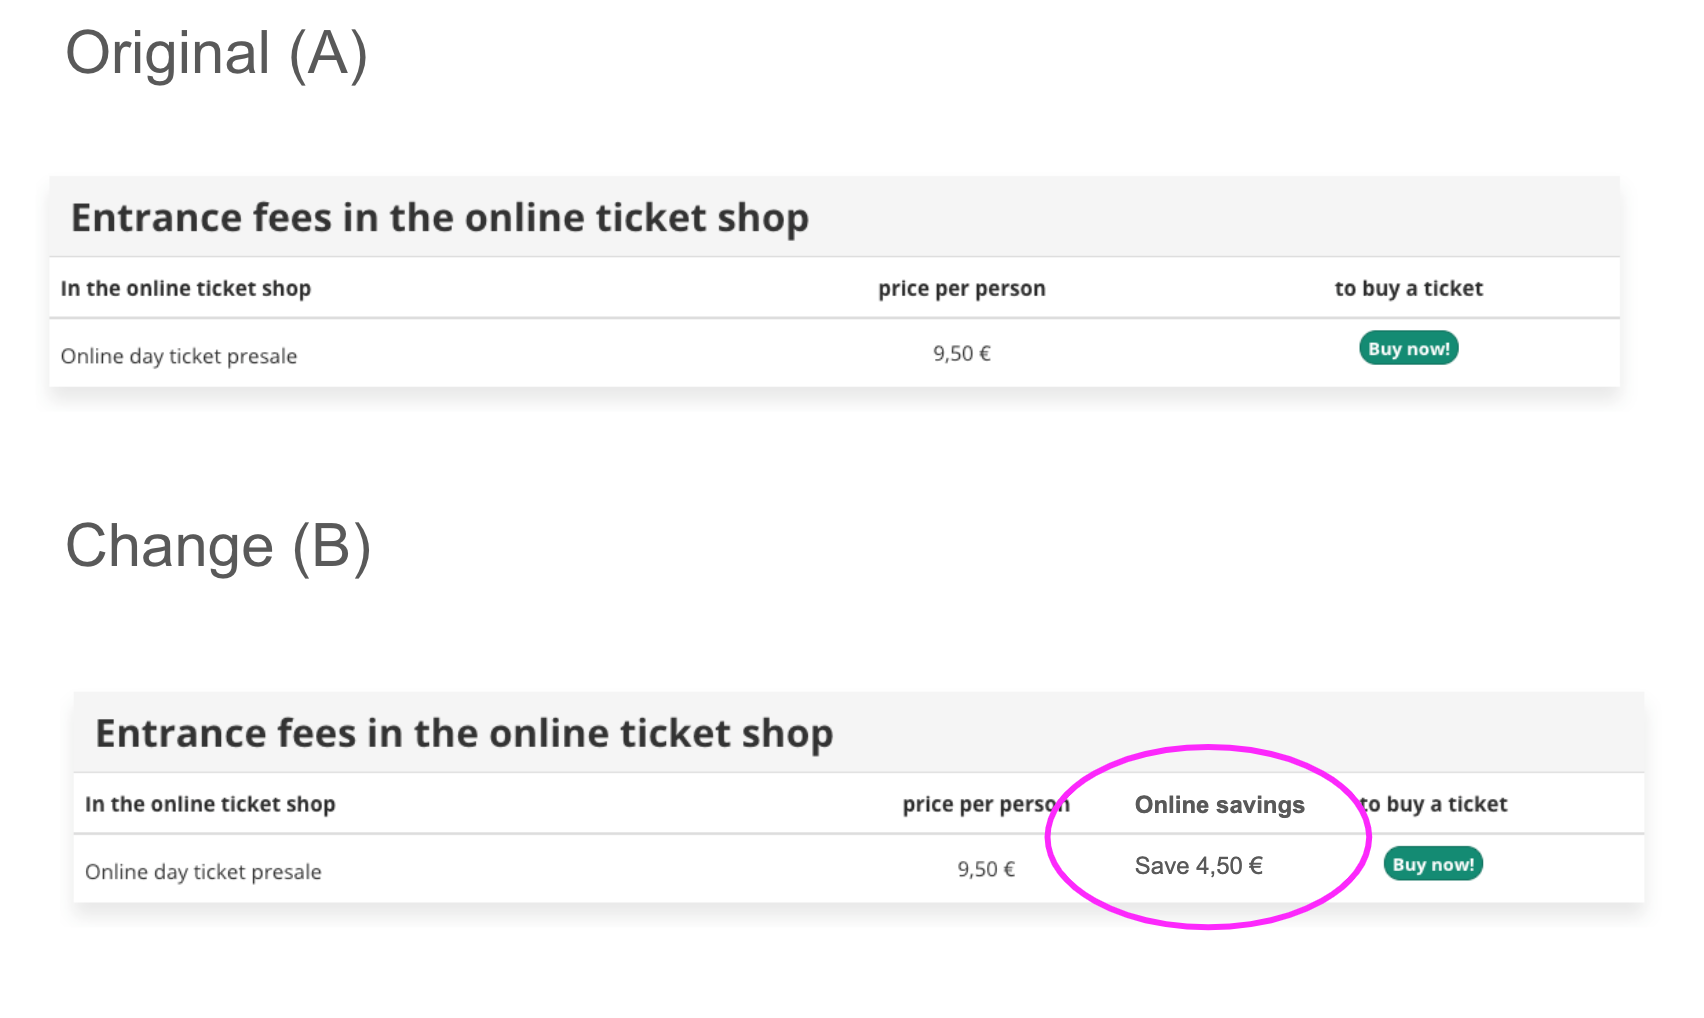Click the 9,50 € price in Change table

click(985, 870)
